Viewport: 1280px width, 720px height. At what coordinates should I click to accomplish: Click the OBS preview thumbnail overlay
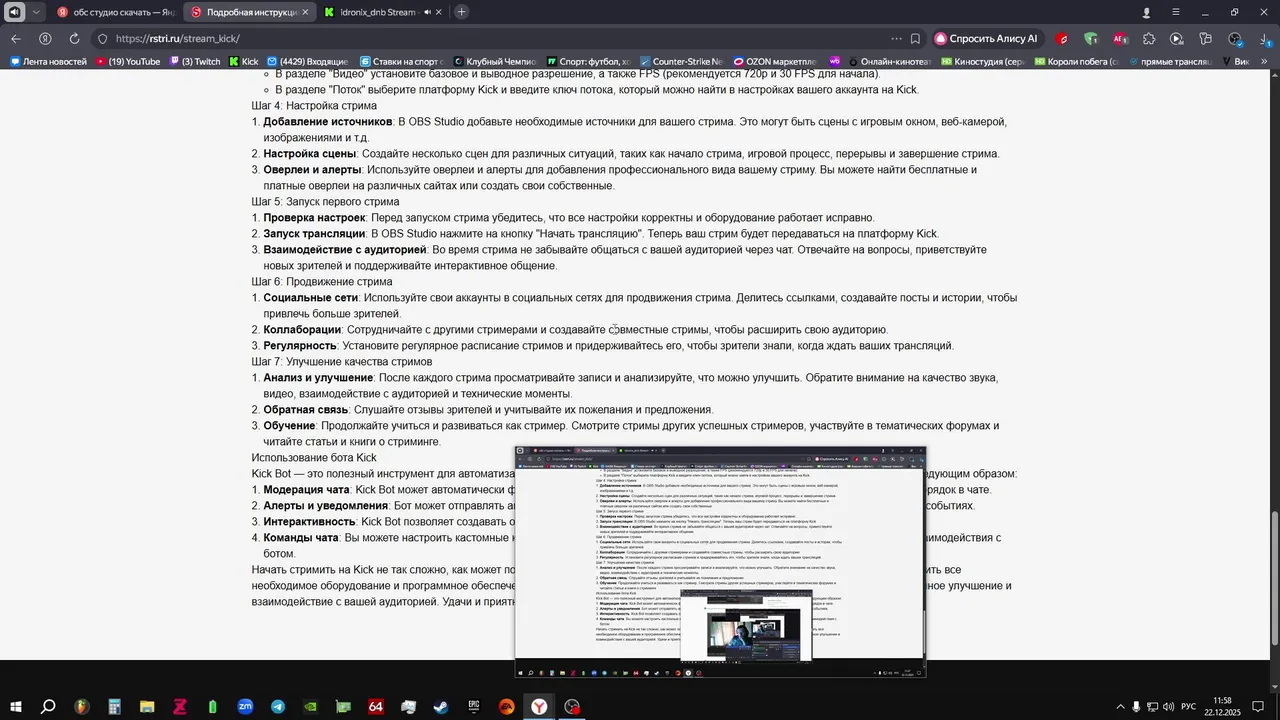(x=720, y=562)
